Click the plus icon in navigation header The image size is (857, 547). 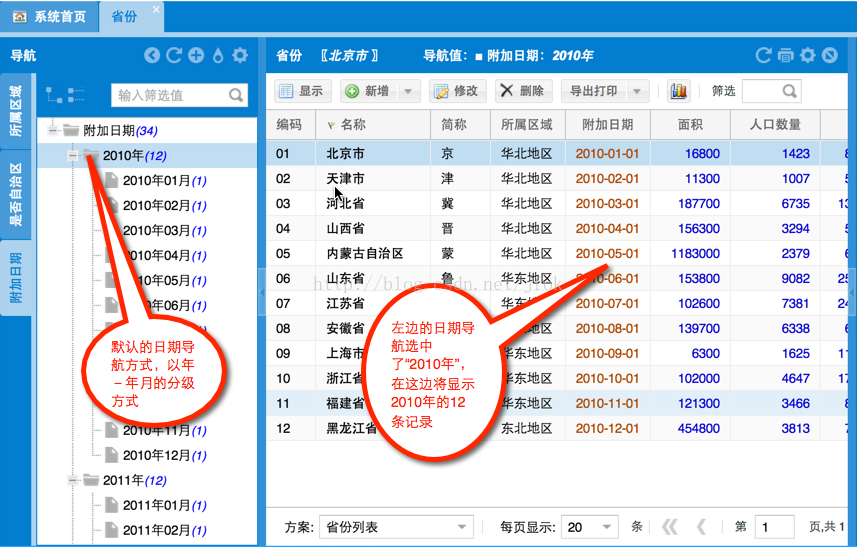pyautogui.click(x=196, y=56)
